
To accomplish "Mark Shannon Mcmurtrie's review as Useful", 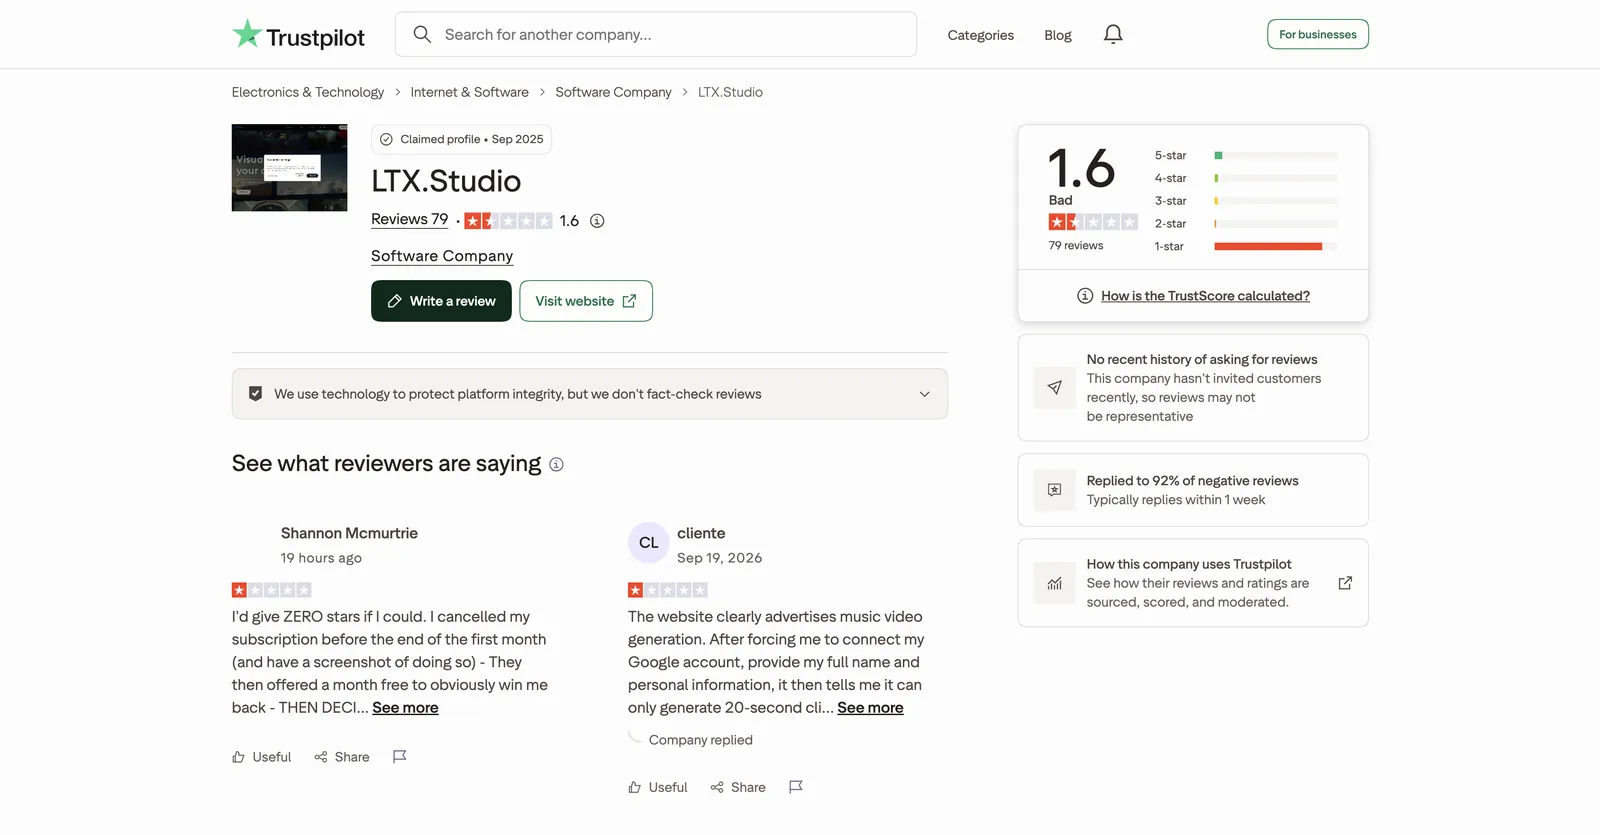I will coord(262,757).
